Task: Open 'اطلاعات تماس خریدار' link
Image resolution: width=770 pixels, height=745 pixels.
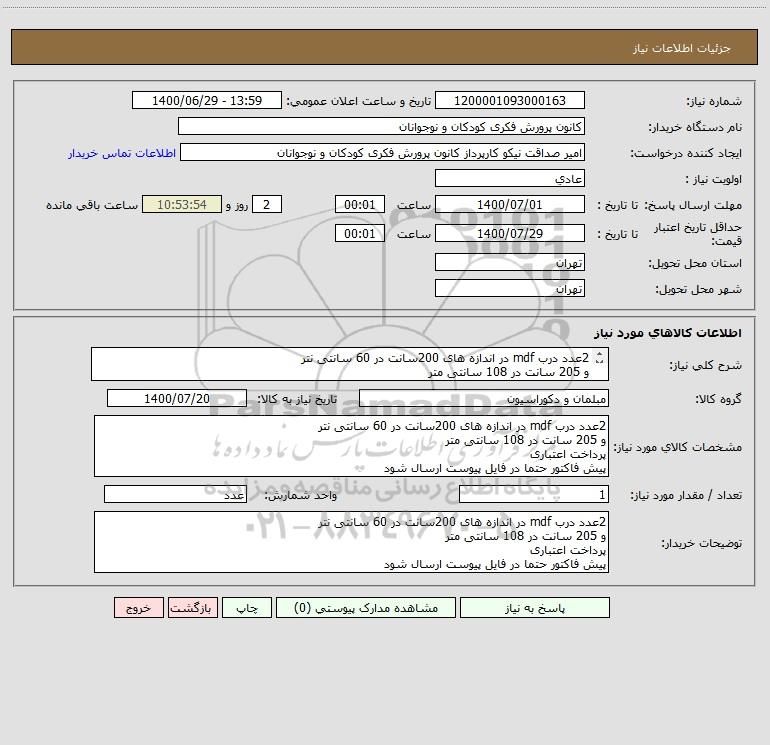Action: pyautogui.click(x=122, y=153)
